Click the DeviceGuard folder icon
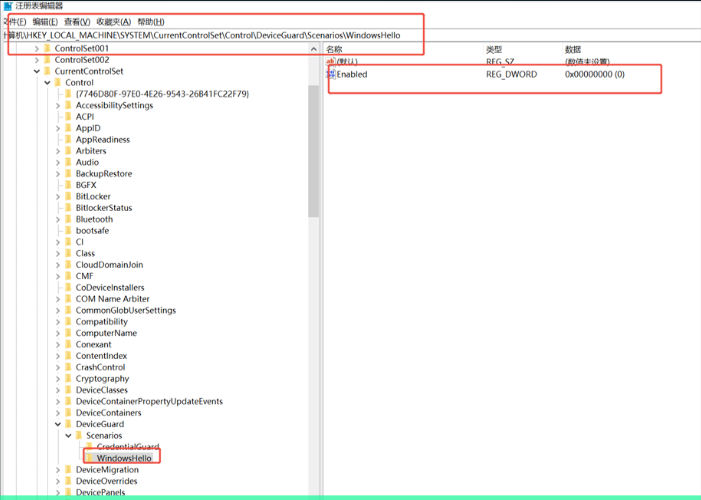701x500 pixels. (x=68, y=424)
